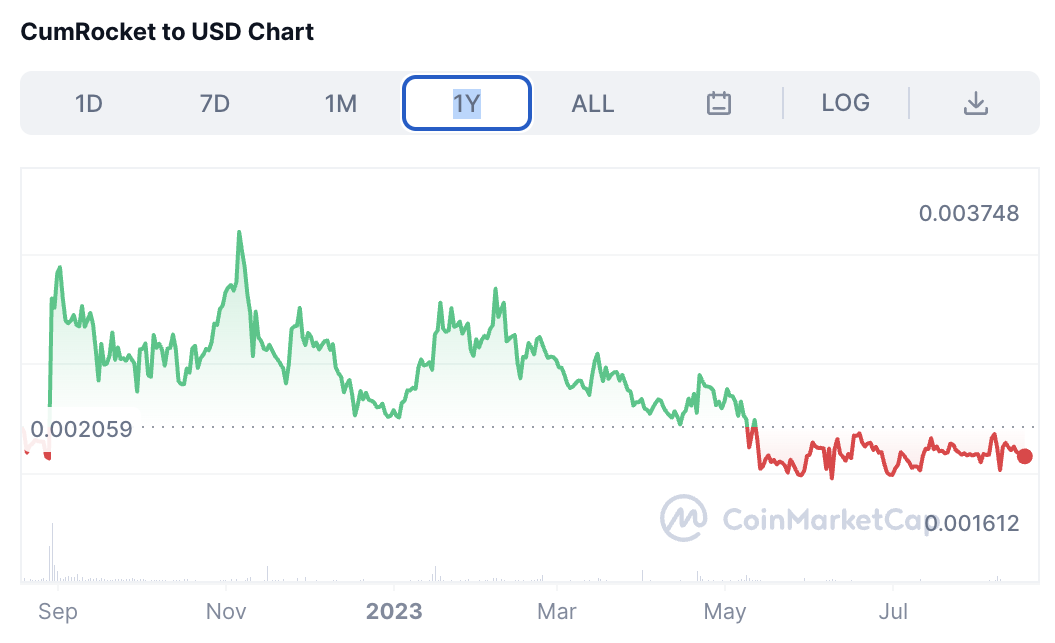Click the Sep label on time axis
Screen dimensions: 1055x643
pos(57,611)
